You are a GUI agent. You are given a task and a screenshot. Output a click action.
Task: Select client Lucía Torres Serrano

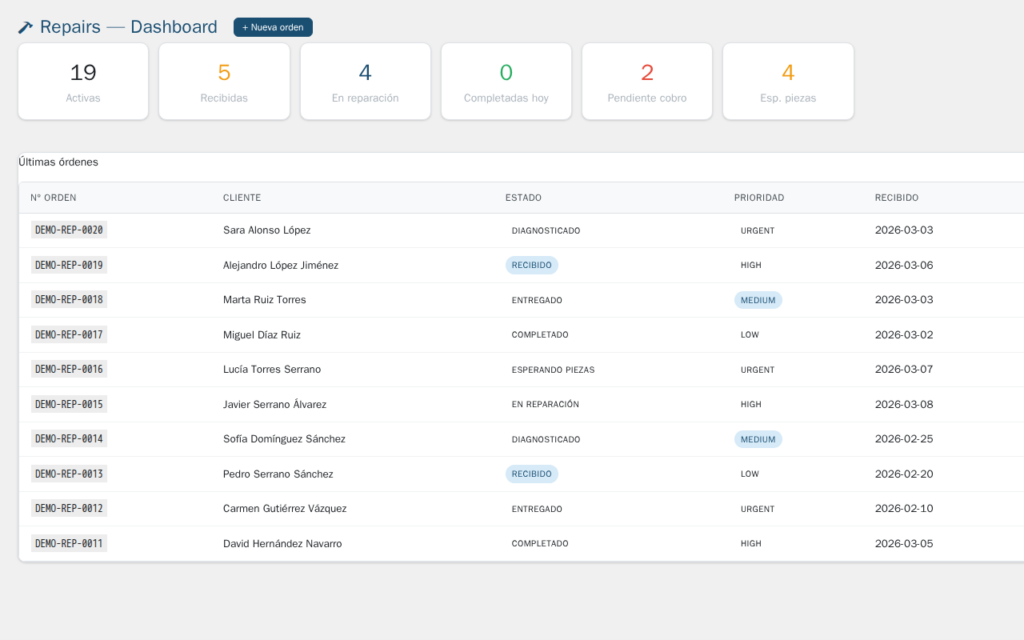[272, 370]
